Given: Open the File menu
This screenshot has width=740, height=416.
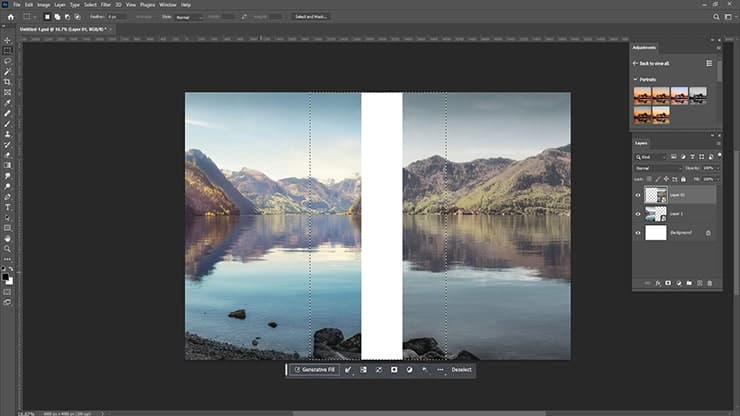Looking at the screenshot, I should coord(17,5).
